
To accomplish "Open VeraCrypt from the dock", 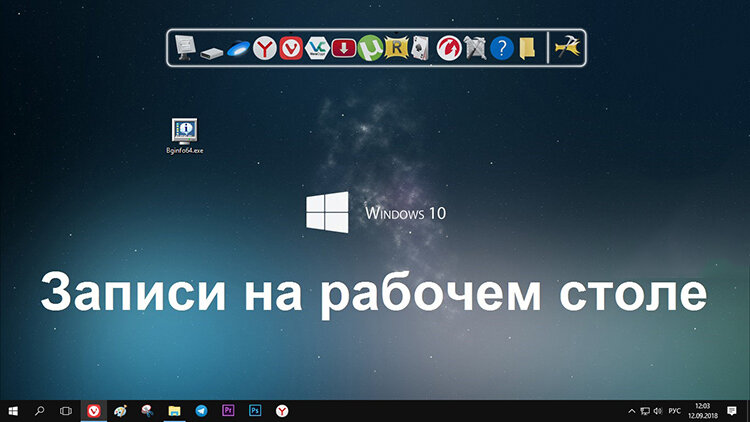I will pos(317,48).
